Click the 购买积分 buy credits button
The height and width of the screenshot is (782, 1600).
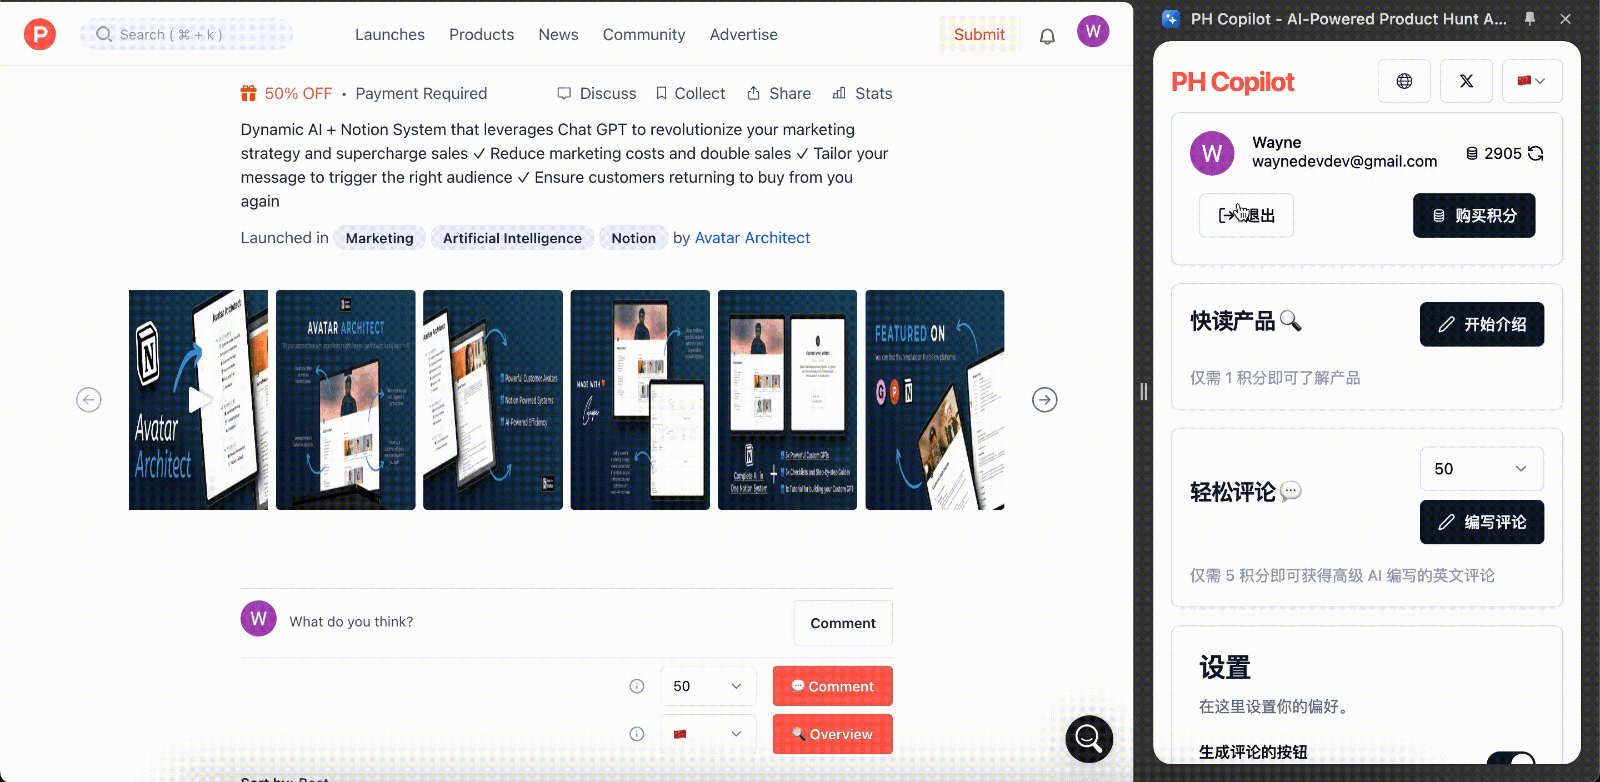click(1474, 215)
